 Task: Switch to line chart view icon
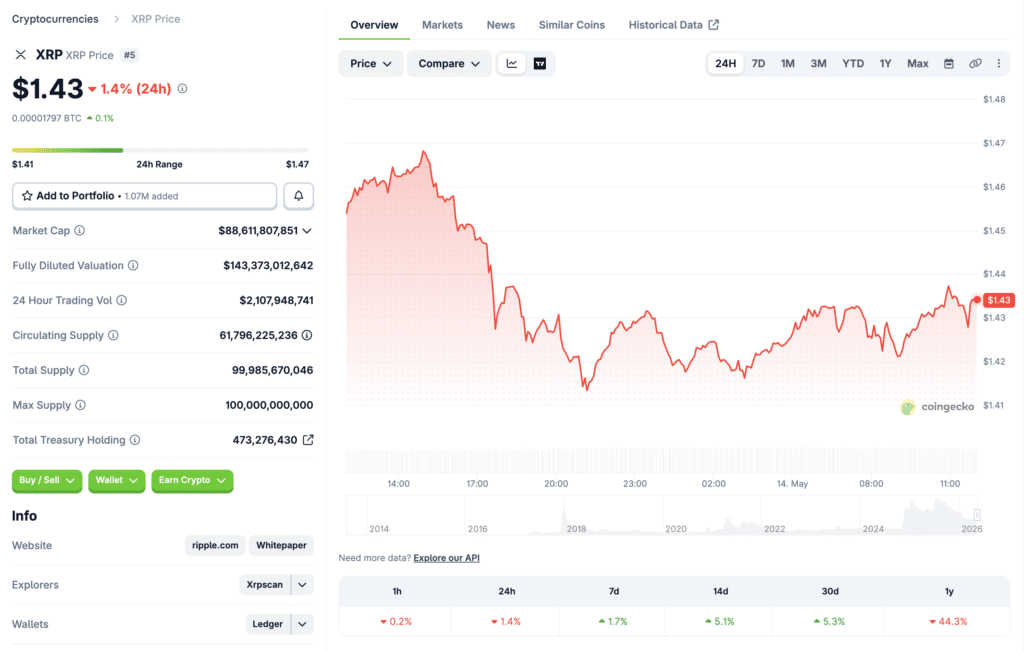(512, 63)
